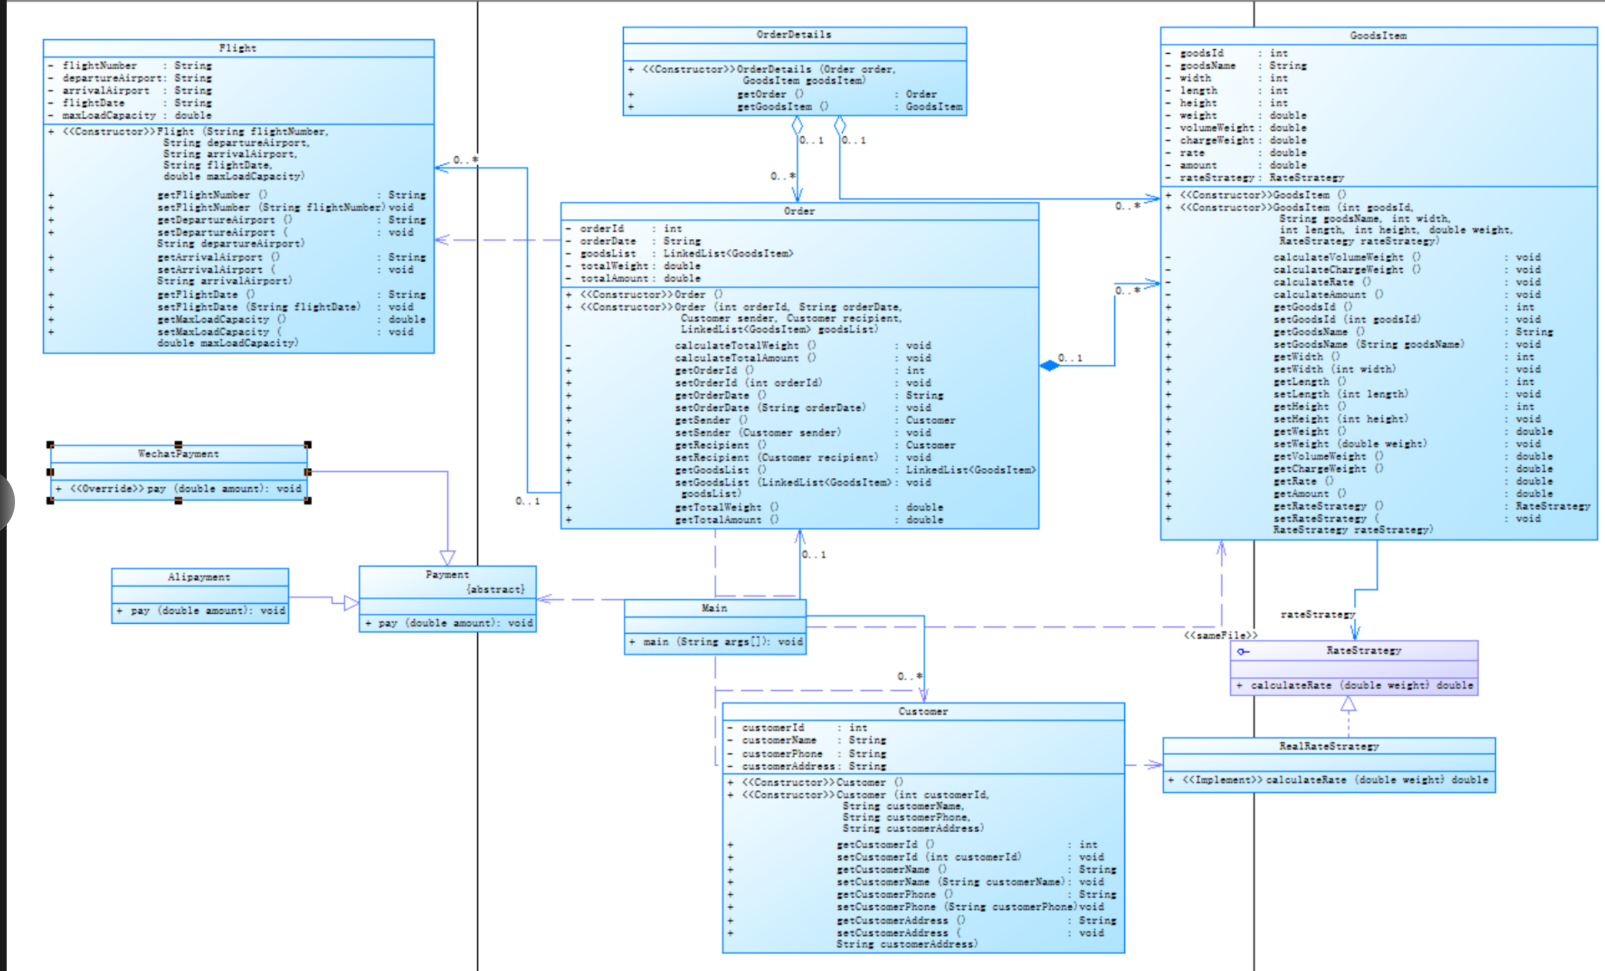1605x971 pixels.
Task: Click getMaxLoadCapacity () method in Flight
Action: [221, 320]
